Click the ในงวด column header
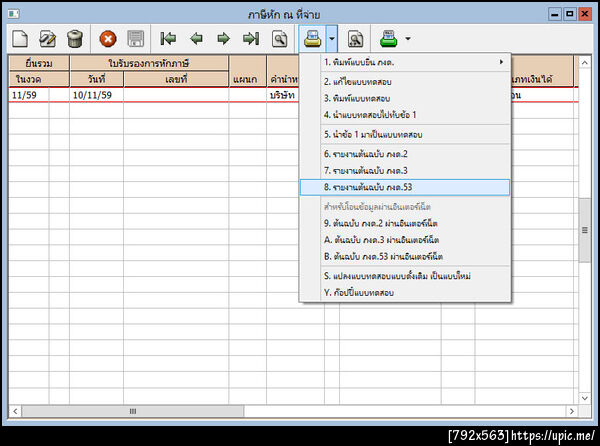Image resolution: width=600 pixels, height=446 pixels. (x=39, y=79)
